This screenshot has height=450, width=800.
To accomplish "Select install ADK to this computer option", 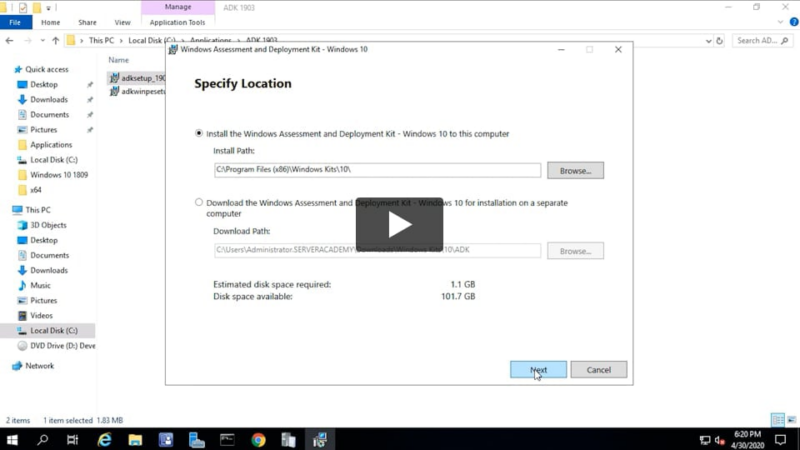I will coord(199,133).
